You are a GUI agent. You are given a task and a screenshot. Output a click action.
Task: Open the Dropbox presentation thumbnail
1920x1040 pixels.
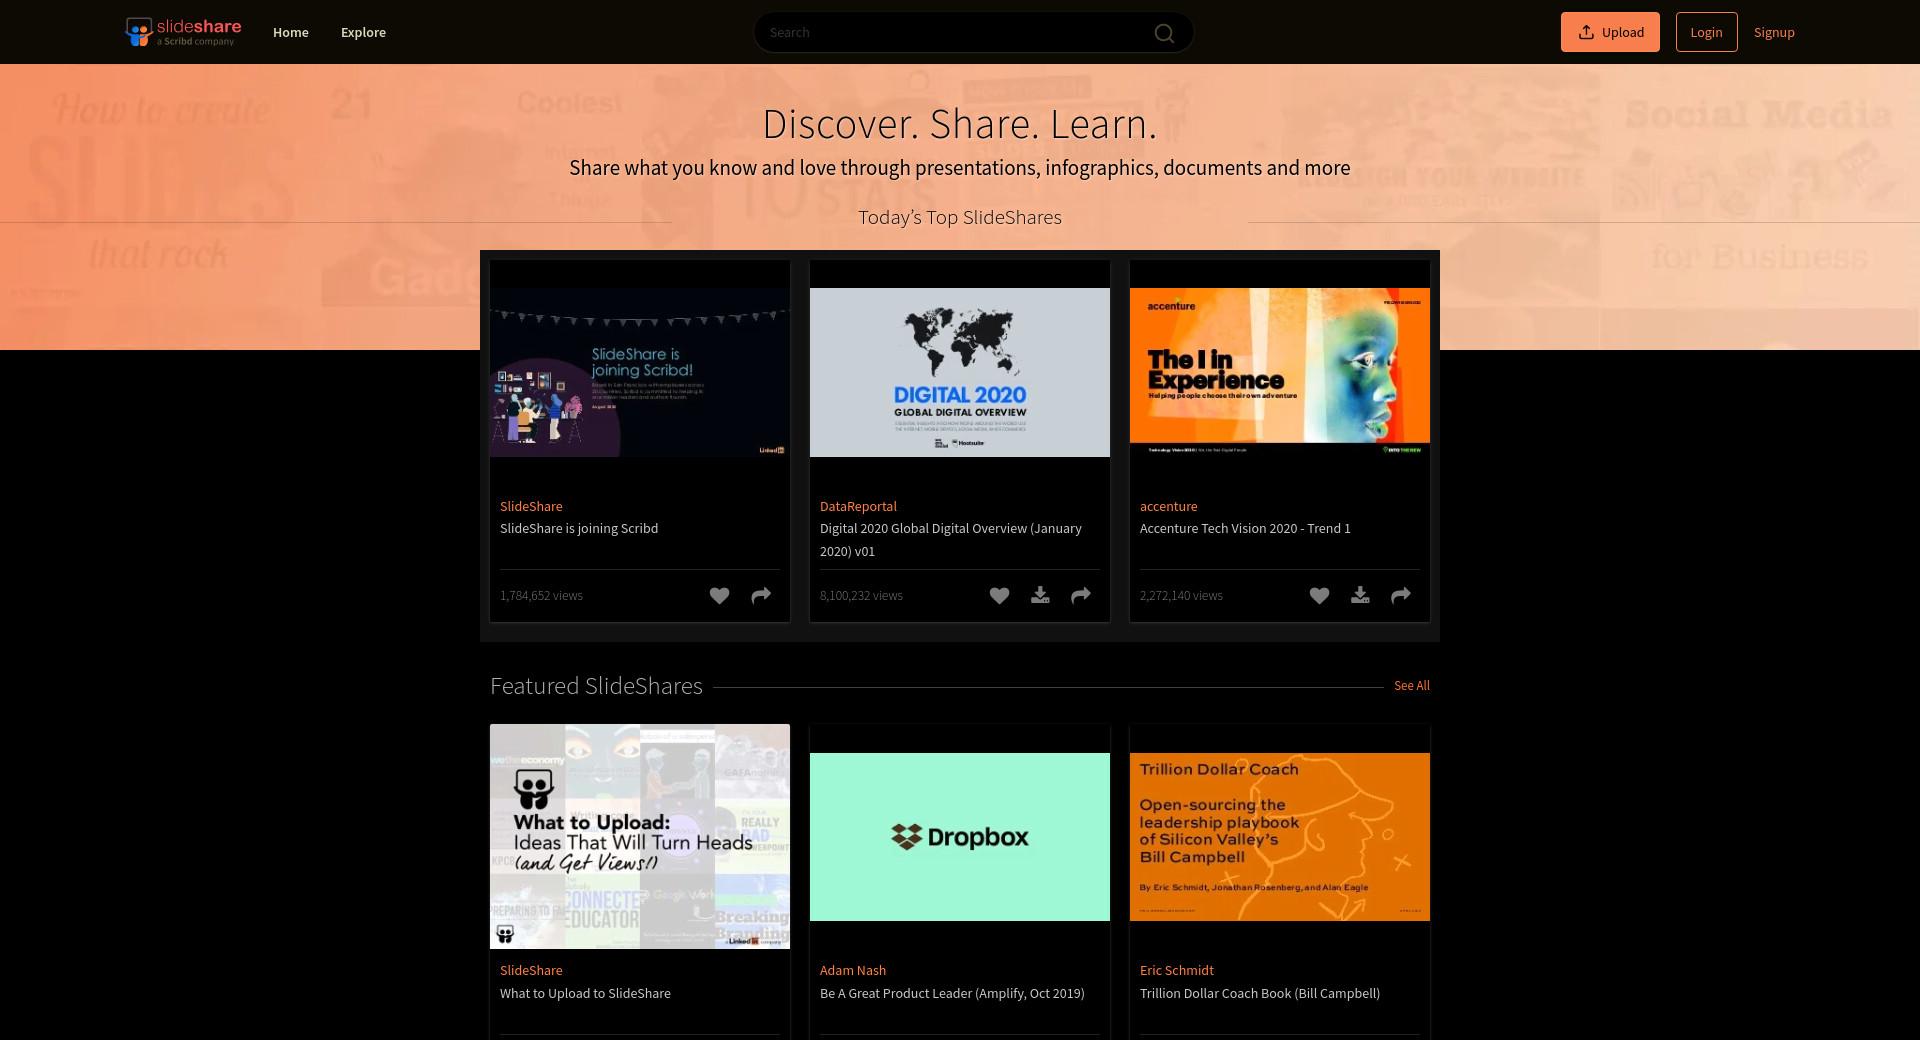960,837
